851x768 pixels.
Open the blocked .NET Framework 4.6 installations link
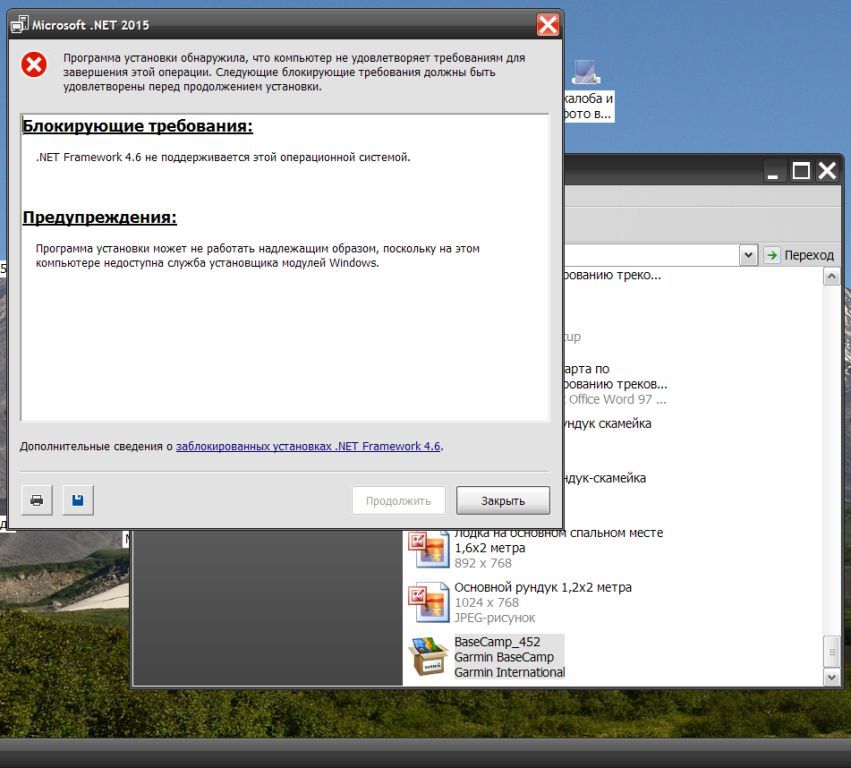point(308,446)
